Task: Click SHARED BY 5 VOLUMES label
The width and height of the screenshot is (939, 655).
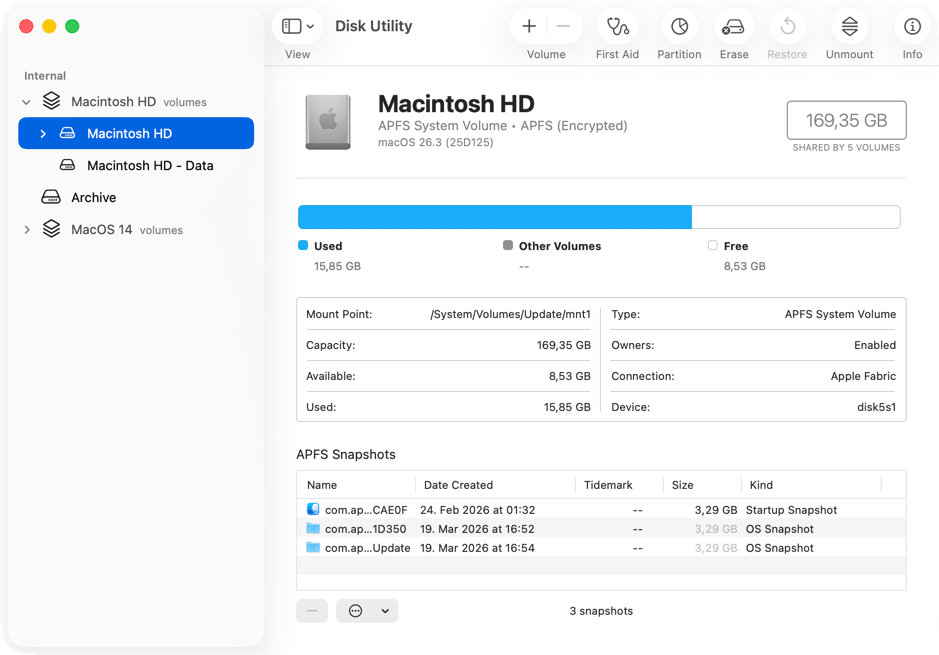Action: click(x=846, y=147)
